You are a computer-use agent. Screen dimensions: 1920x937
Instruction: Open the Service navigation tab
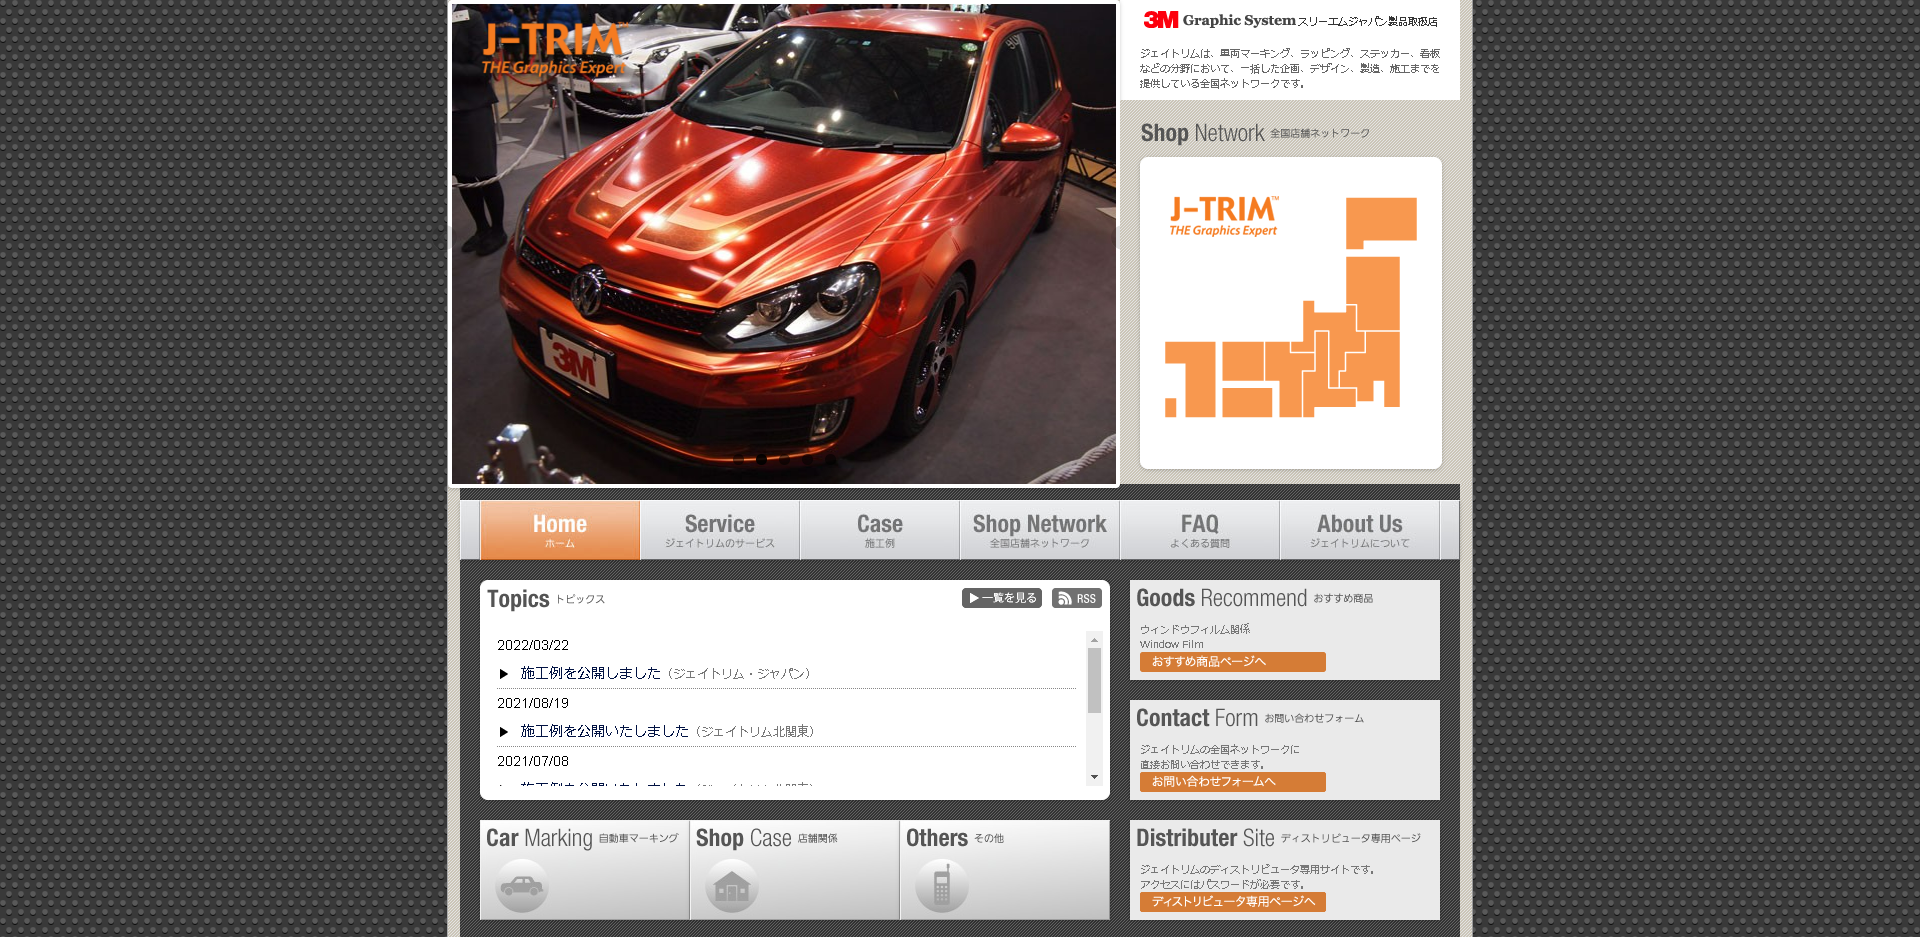click(x=720, y=530)
